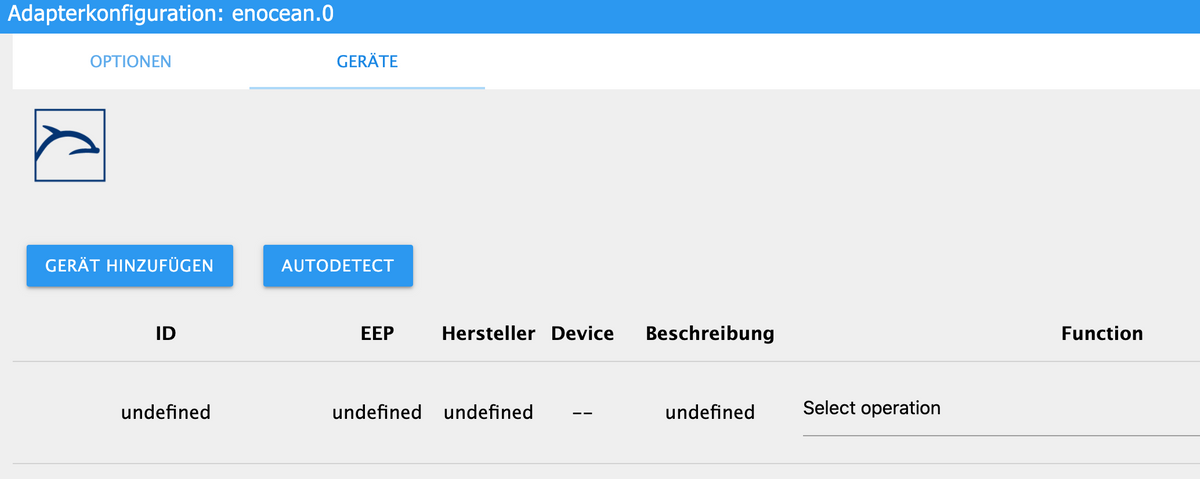Click the EEP column header
This screenshot has width=1200, height=479.
[377, 333]
